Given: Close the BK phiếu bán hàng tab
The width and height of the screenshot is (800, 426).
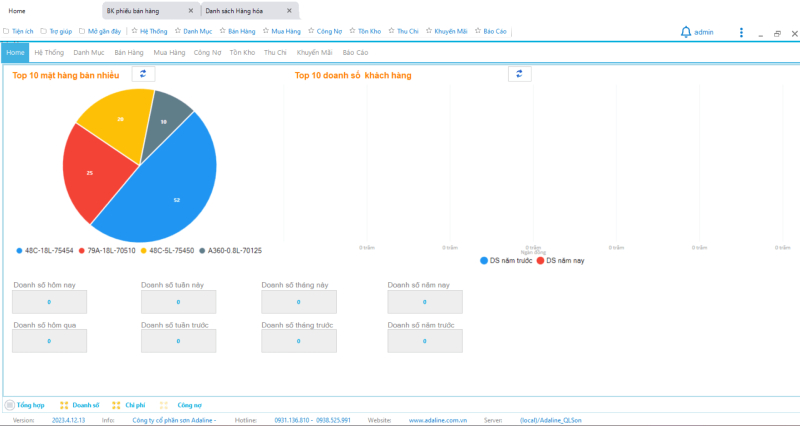Looking at the screenshot, I should coord(191,10).
